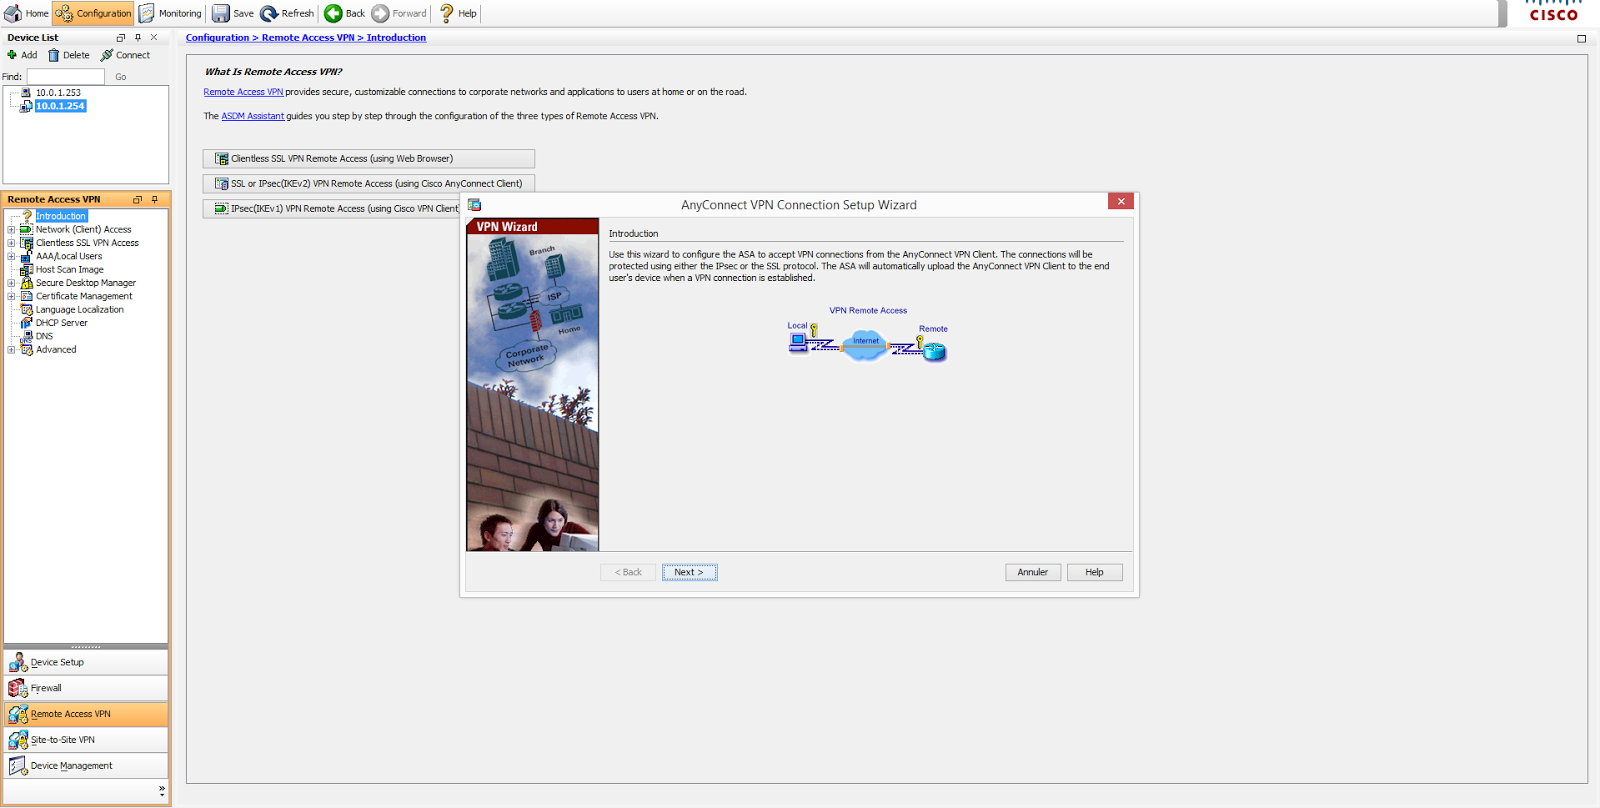1600x808 pixels.
Task: Click the green Back arrow
Action: click(x=333, y=13)
